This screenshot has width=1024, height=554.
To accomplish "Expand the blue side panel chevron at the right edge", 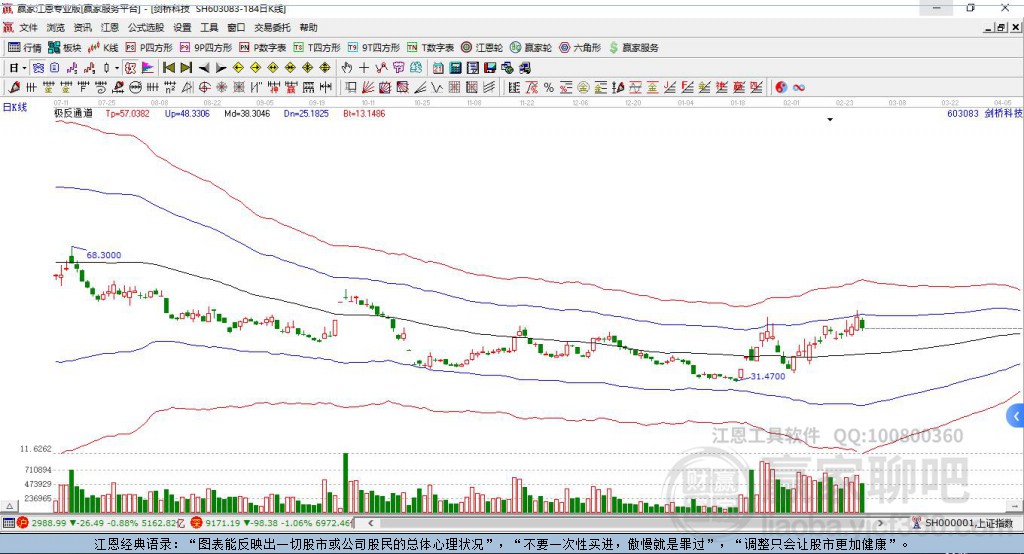I will point(1016,416).
